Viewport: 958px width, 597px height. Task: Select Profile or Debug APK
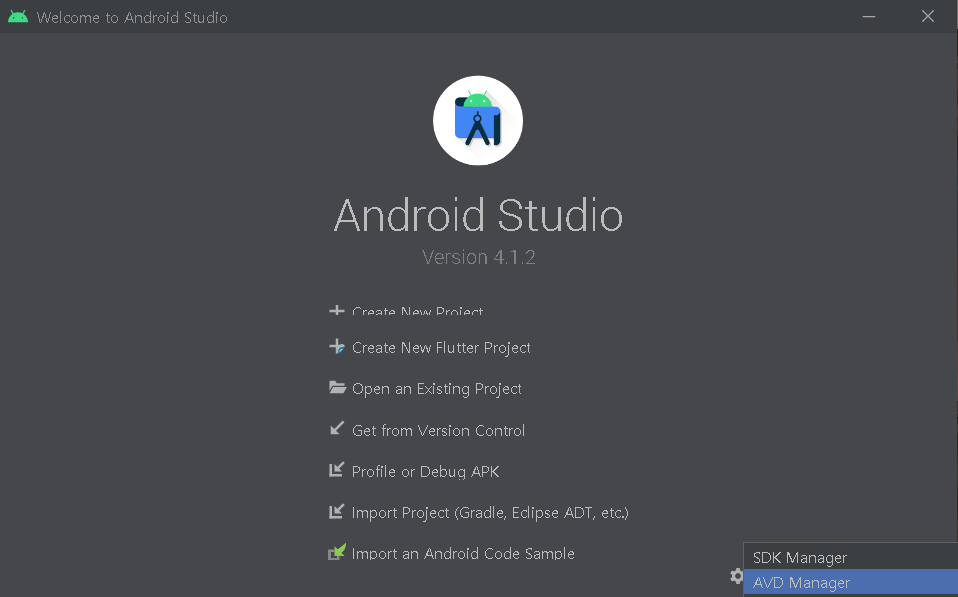425,471
